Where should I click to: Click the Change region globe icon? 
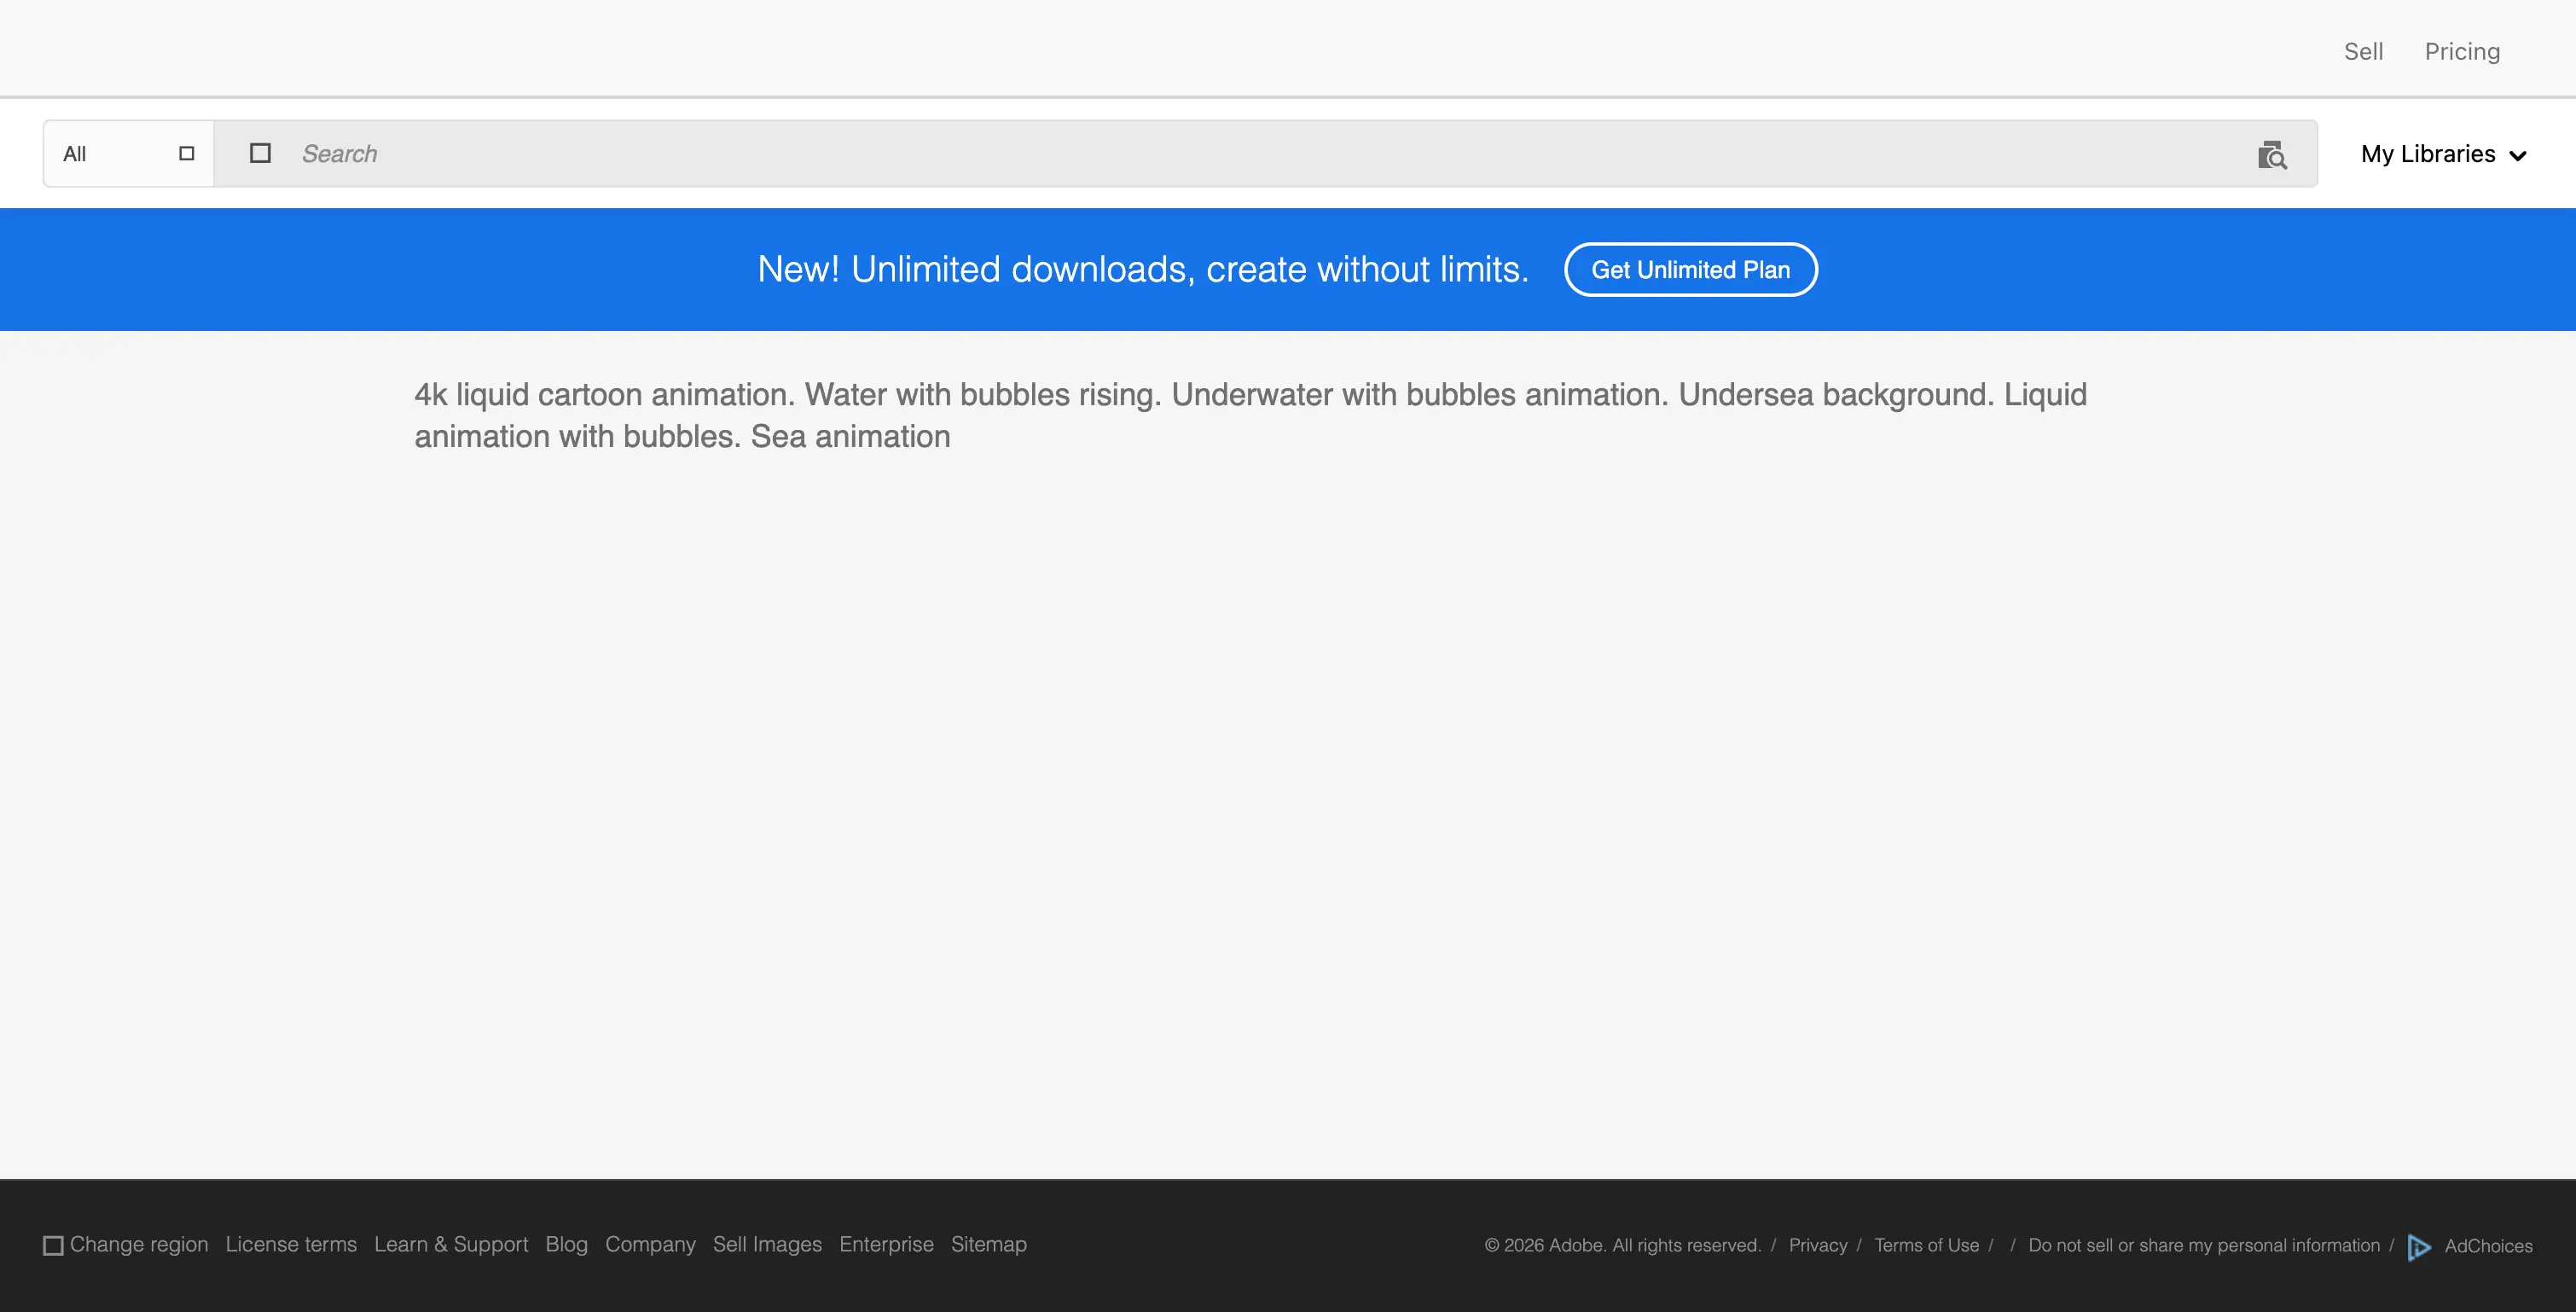tap(53, 1245)
